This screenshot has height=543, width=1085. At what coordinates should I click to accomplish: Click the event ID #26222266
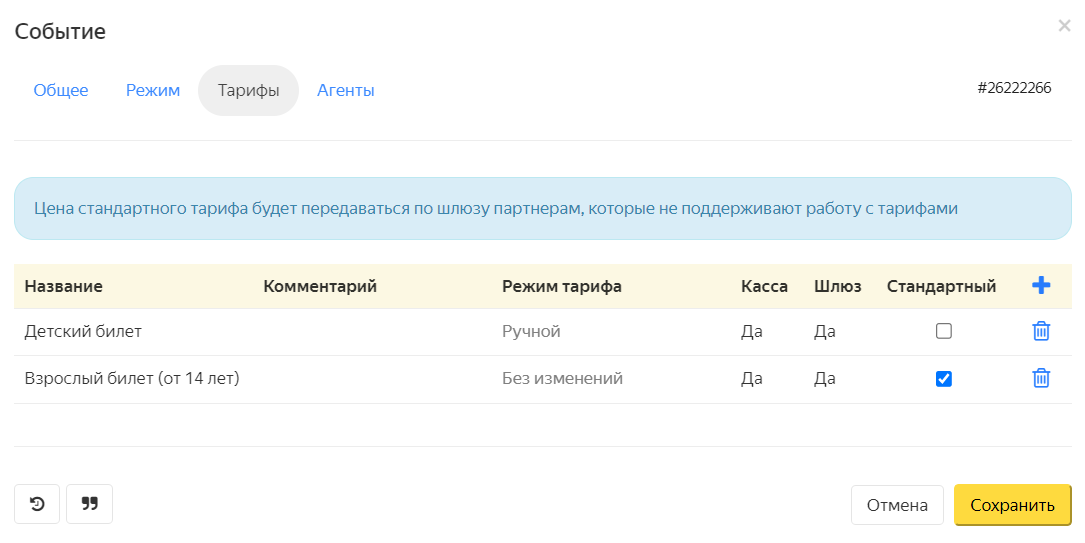[x=1014, y=88]
